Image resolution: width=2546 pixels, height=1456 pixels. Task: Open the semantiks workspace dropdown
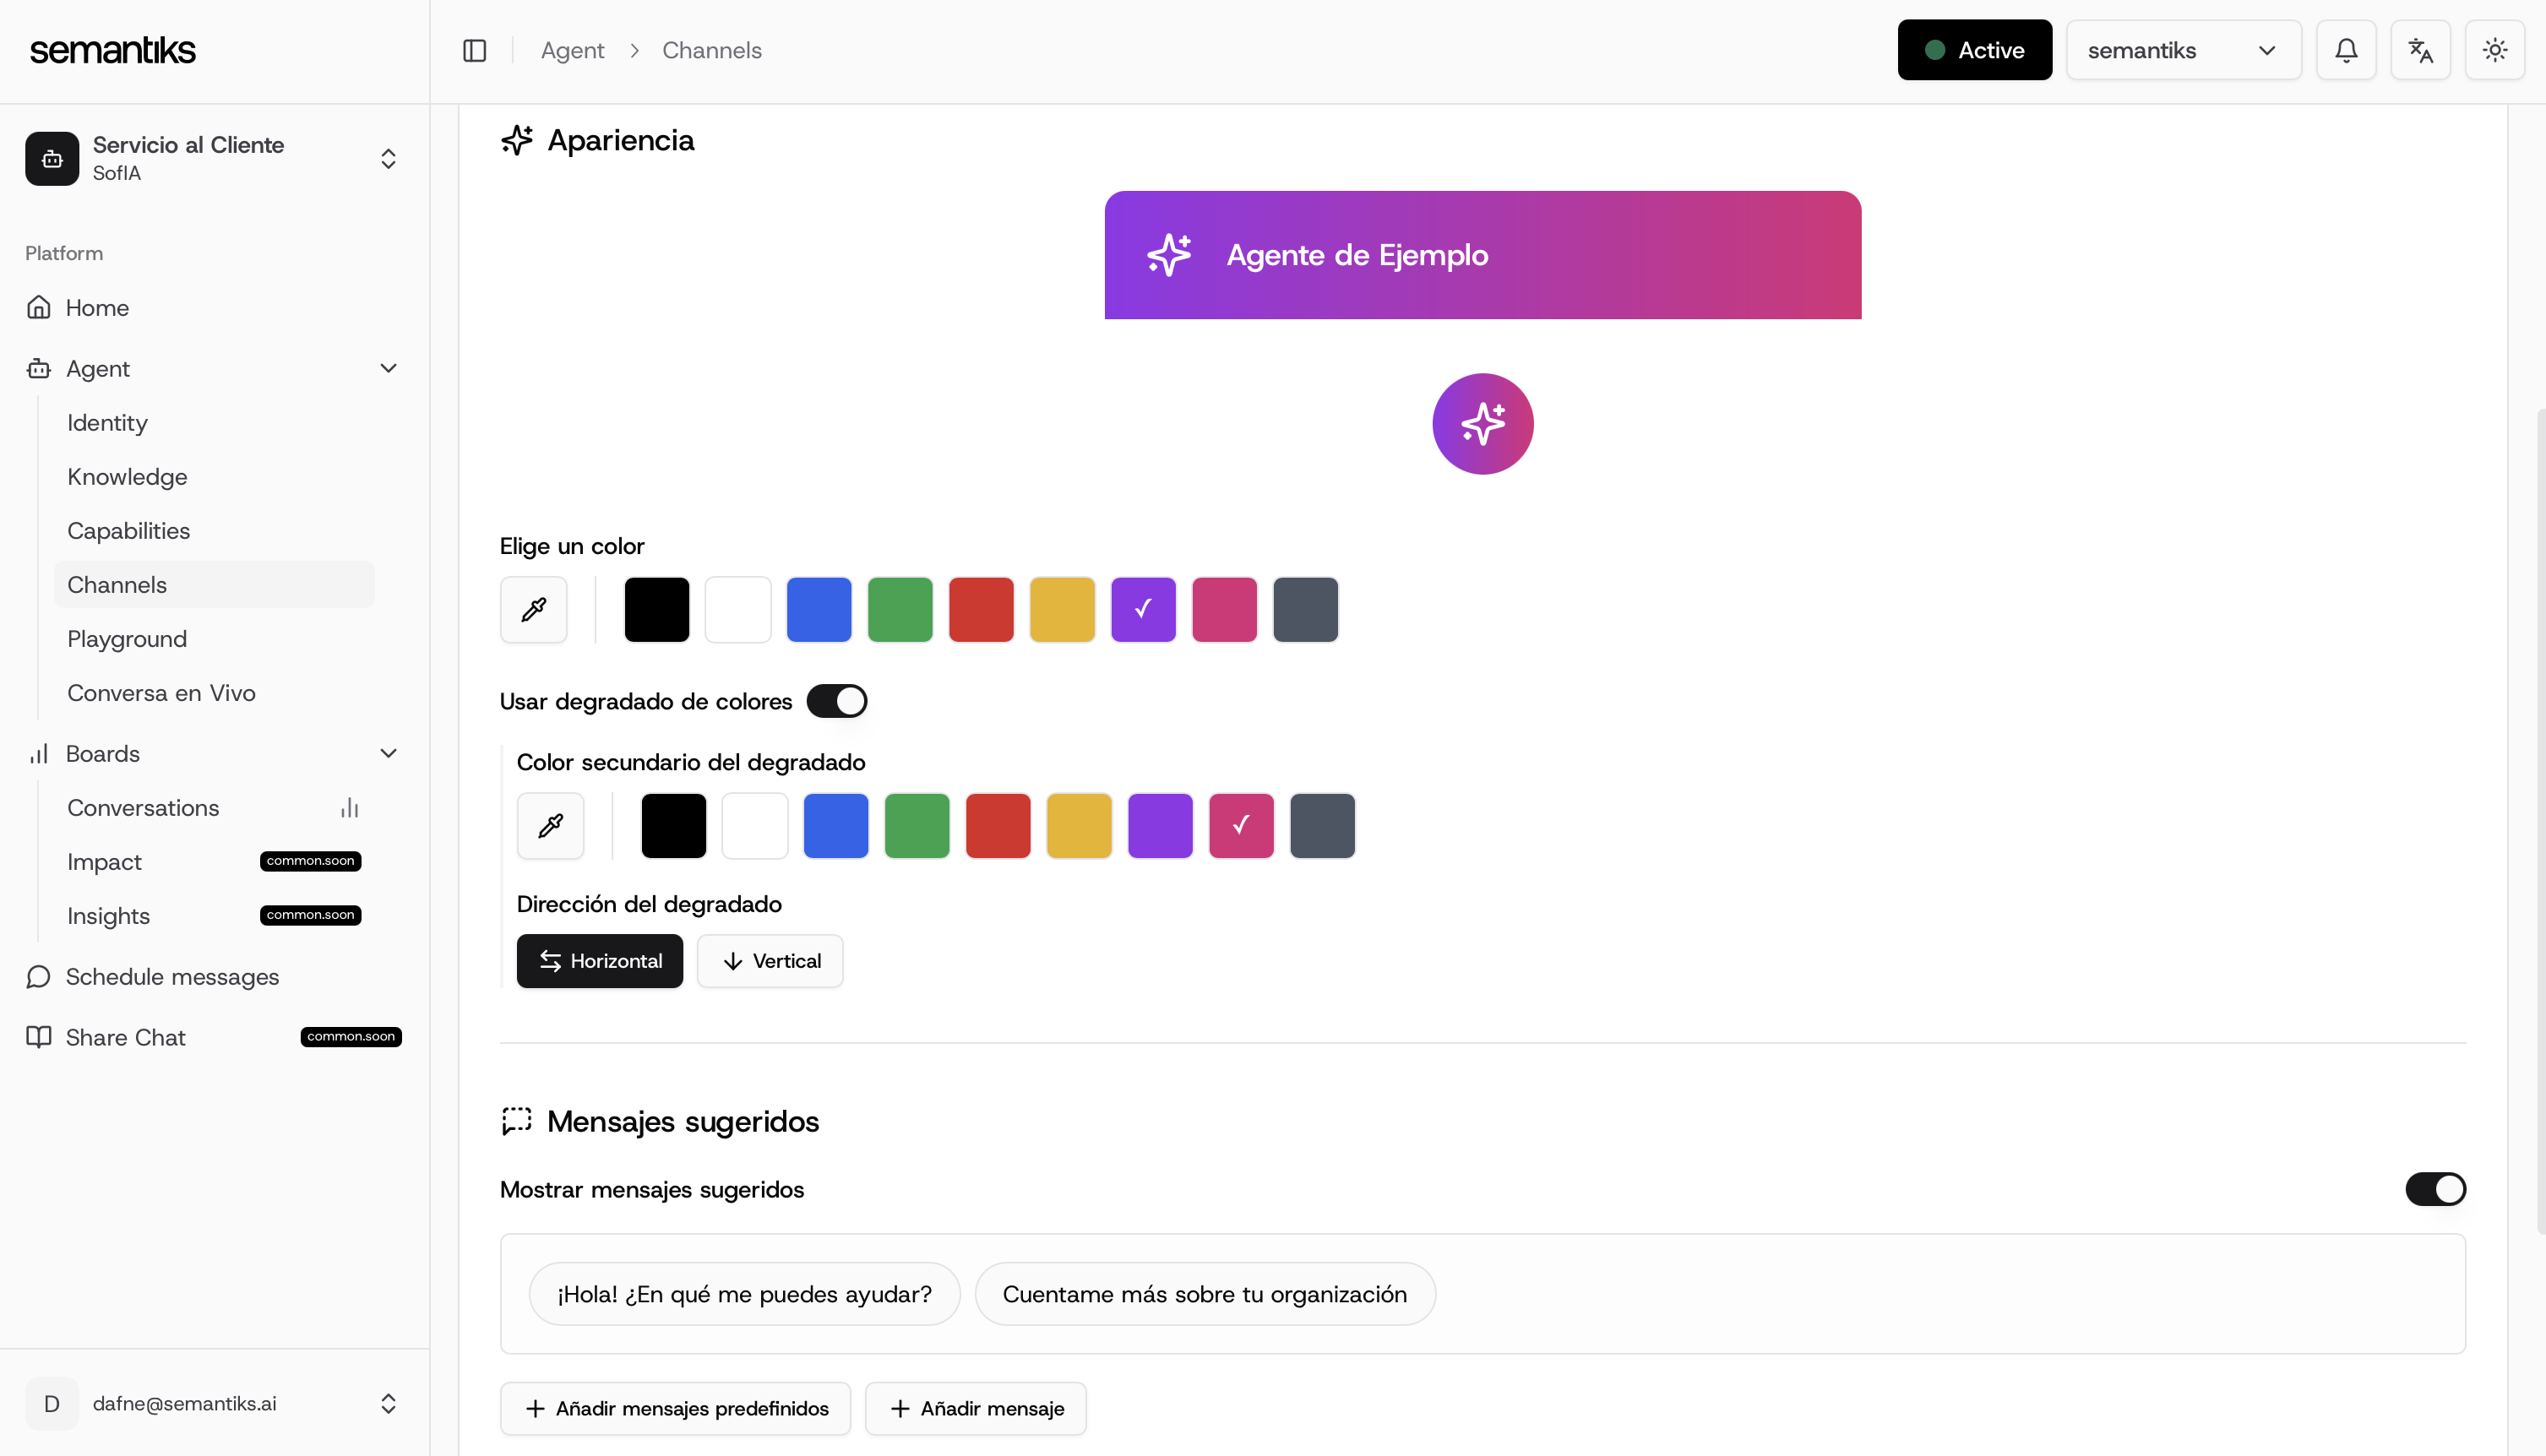click(2183, 50)
